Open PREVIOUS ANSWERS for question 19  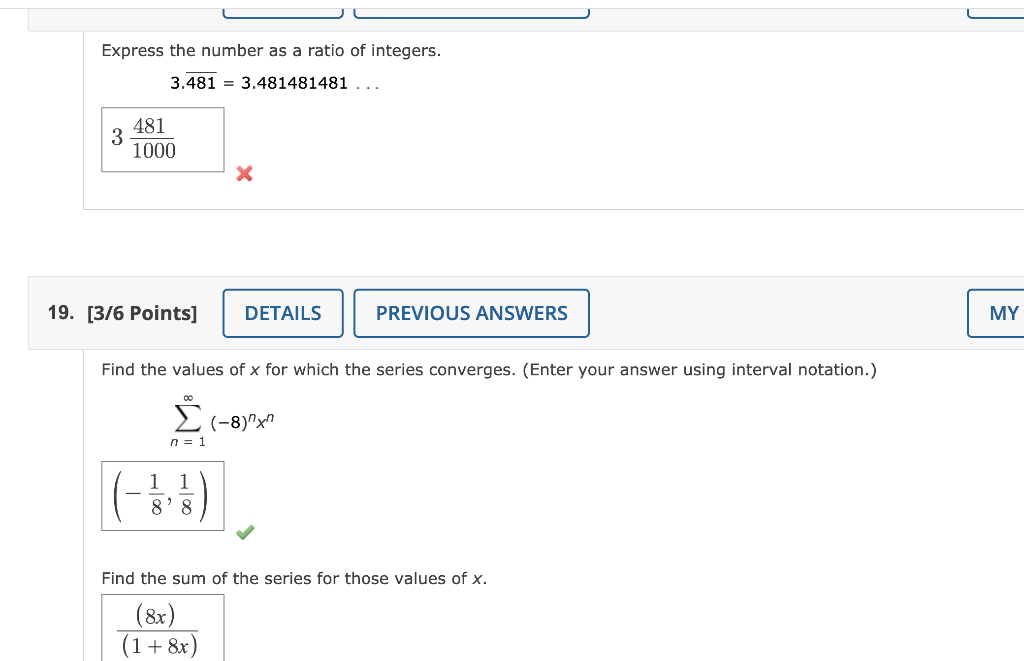pyautogui.click(x=471, y=313)
